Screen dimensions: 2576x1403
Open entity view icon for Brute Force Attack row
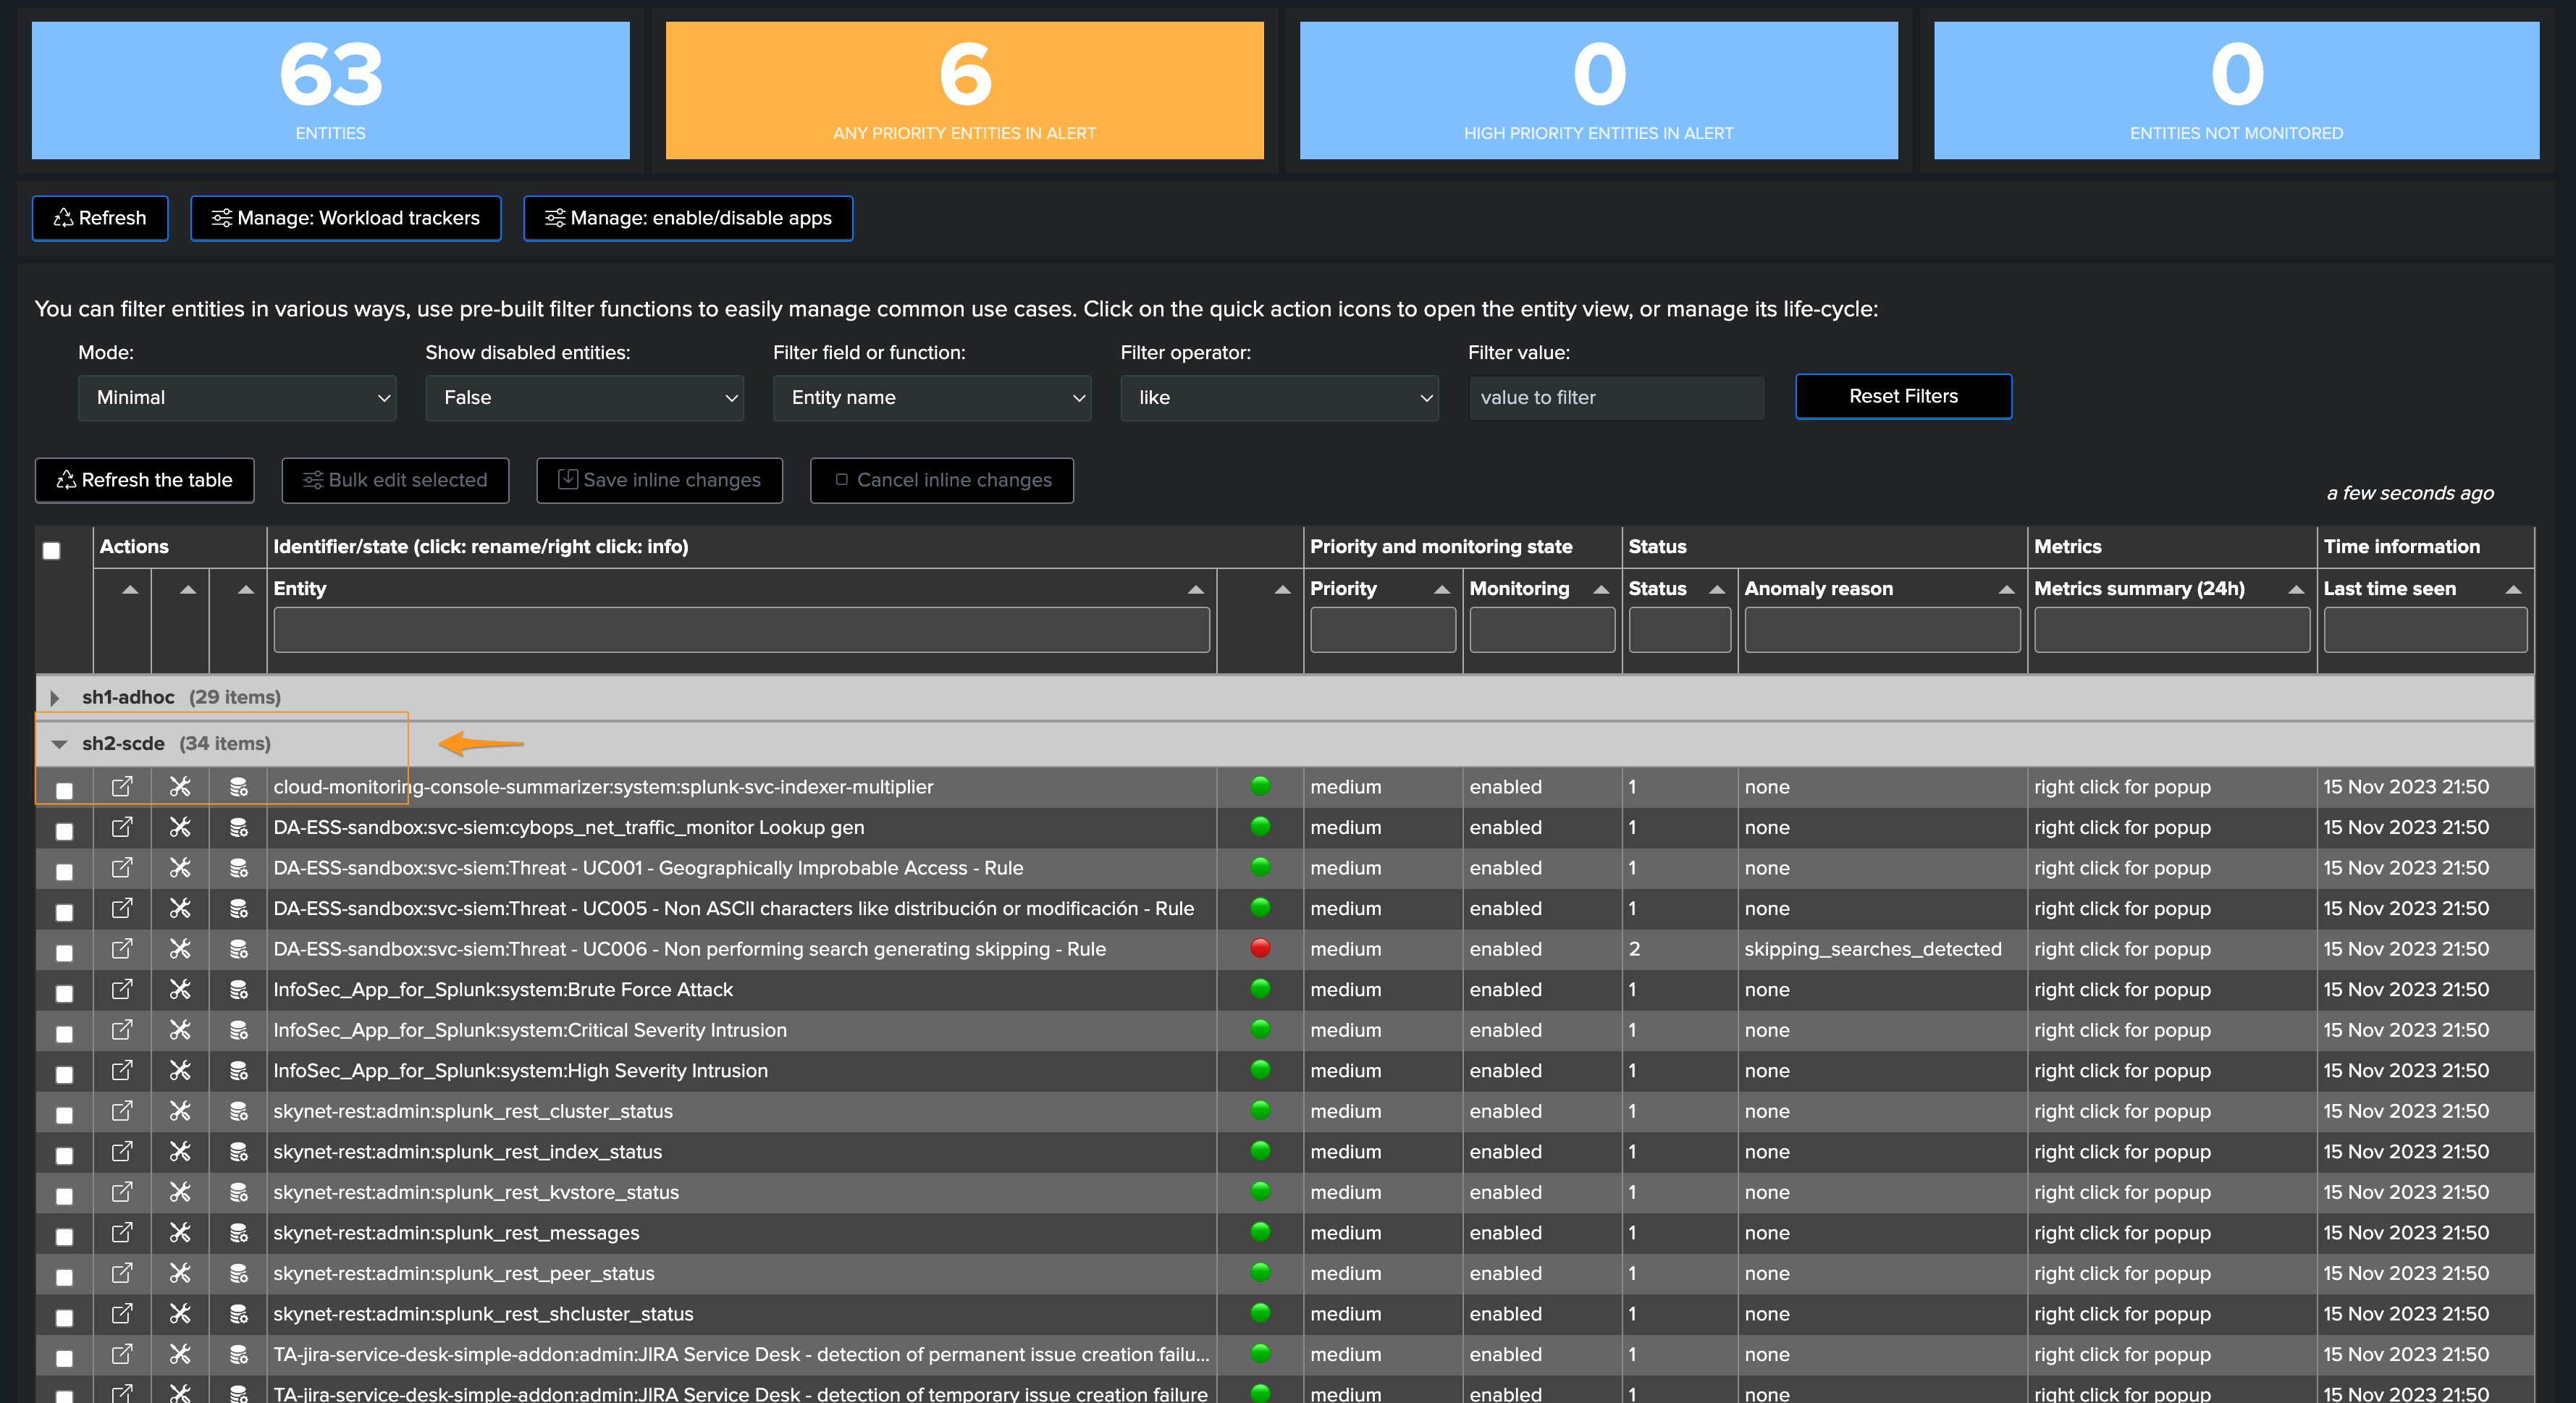point(122,990)
